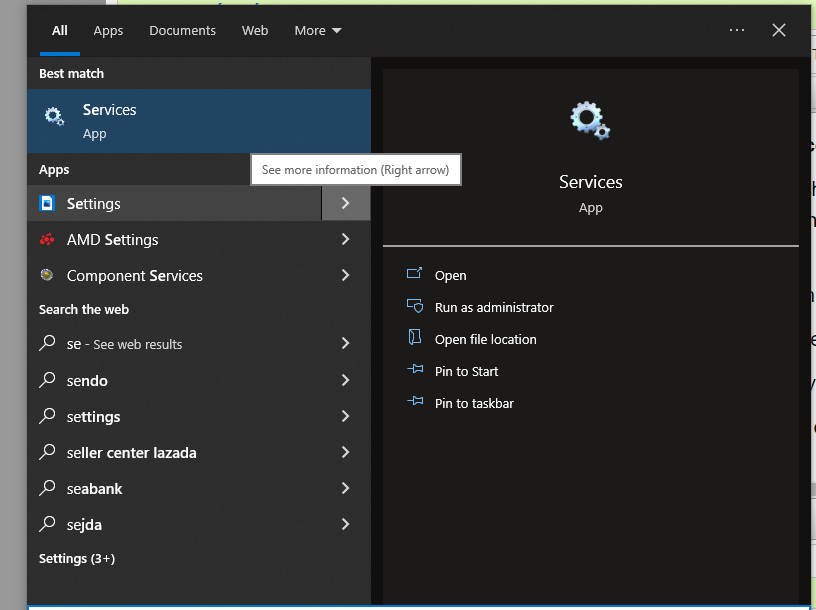The image size is (816, 610).
Task: Expand 'se - See web results' arrow
Action: (346, 343)
